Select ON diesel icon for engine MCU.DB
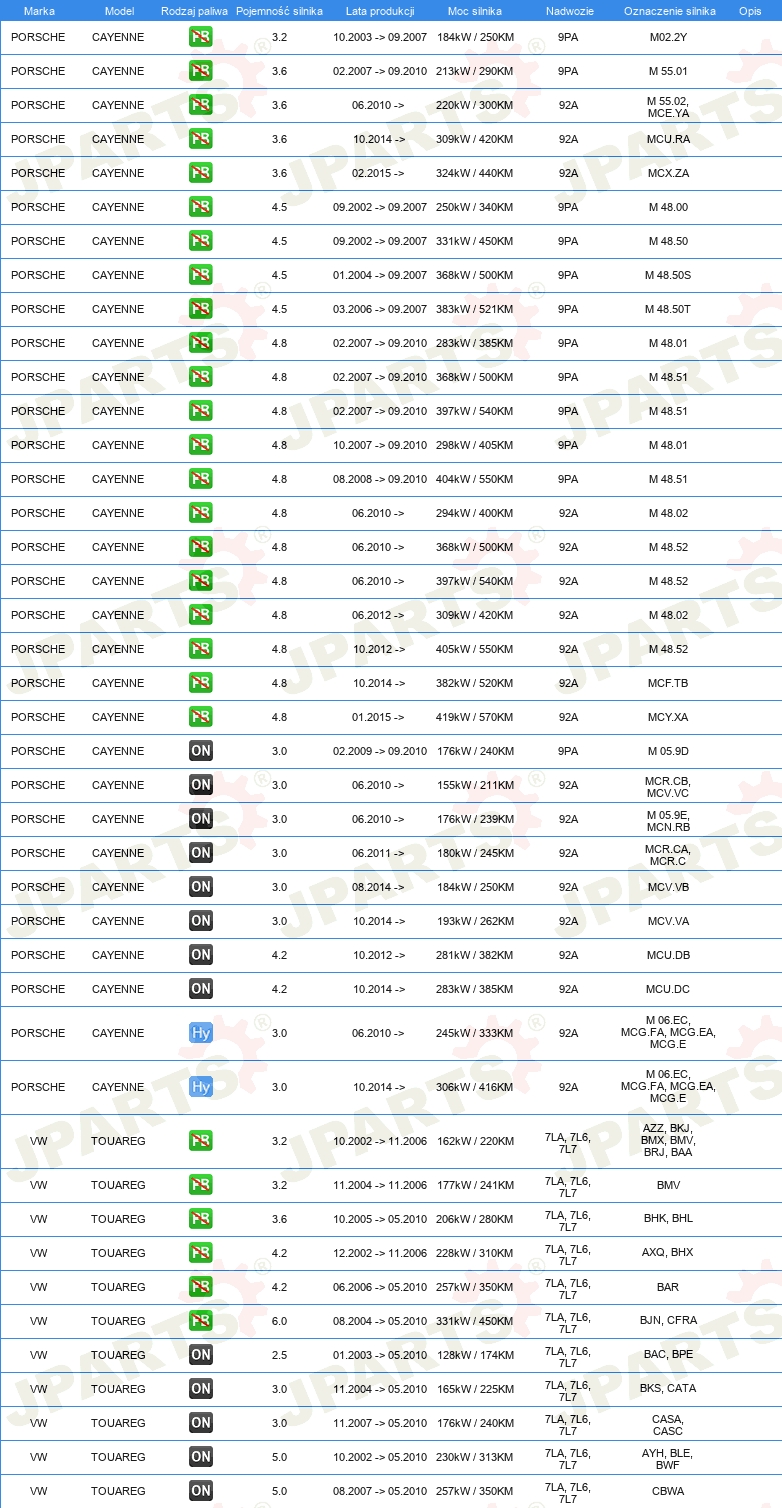Screen dimensions: 782x1508 (x=200, y=955)
